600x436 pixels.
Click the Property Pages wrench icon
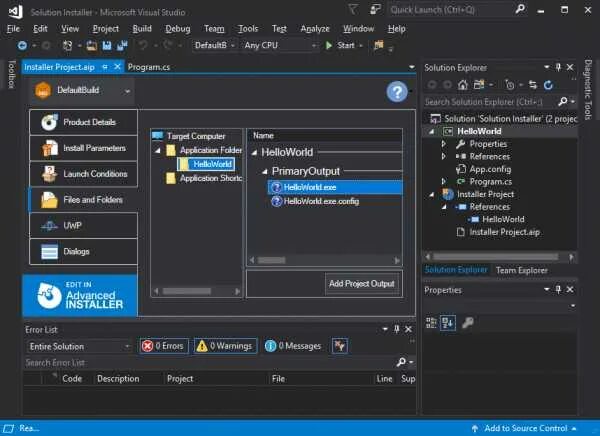click(467, 323)
